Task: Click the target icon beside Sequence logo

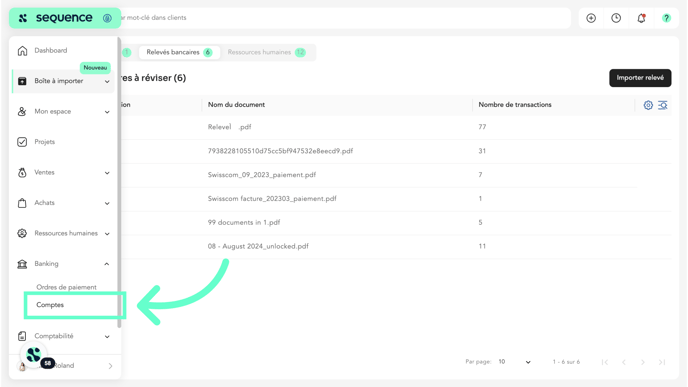Action: point(107,18)
